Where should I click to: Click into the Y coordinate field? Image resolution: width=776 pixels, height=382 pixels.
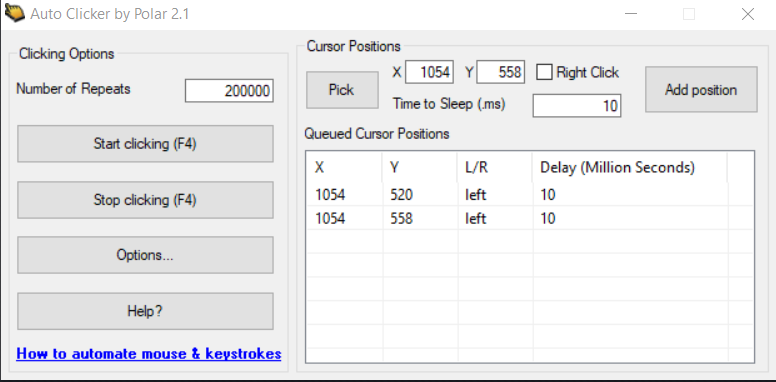tap(501, 72)
